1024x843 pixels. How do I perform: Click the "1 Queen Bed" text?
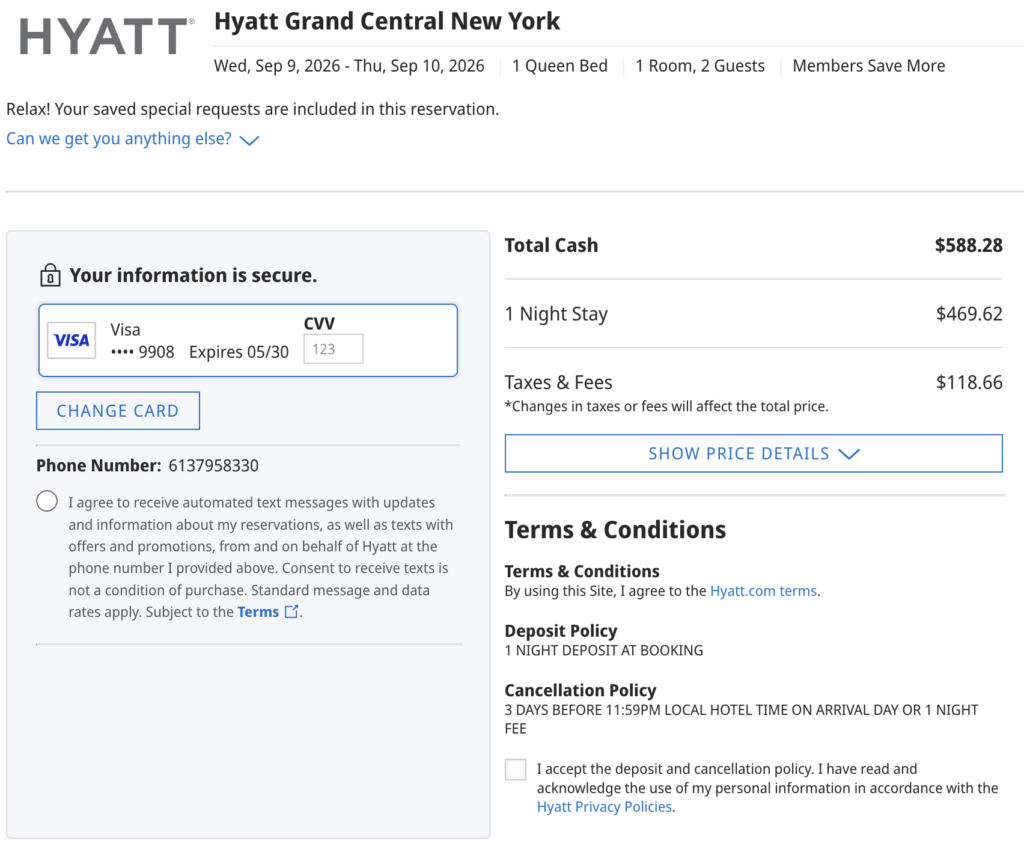pyautogui.click(x=560, y=66)
